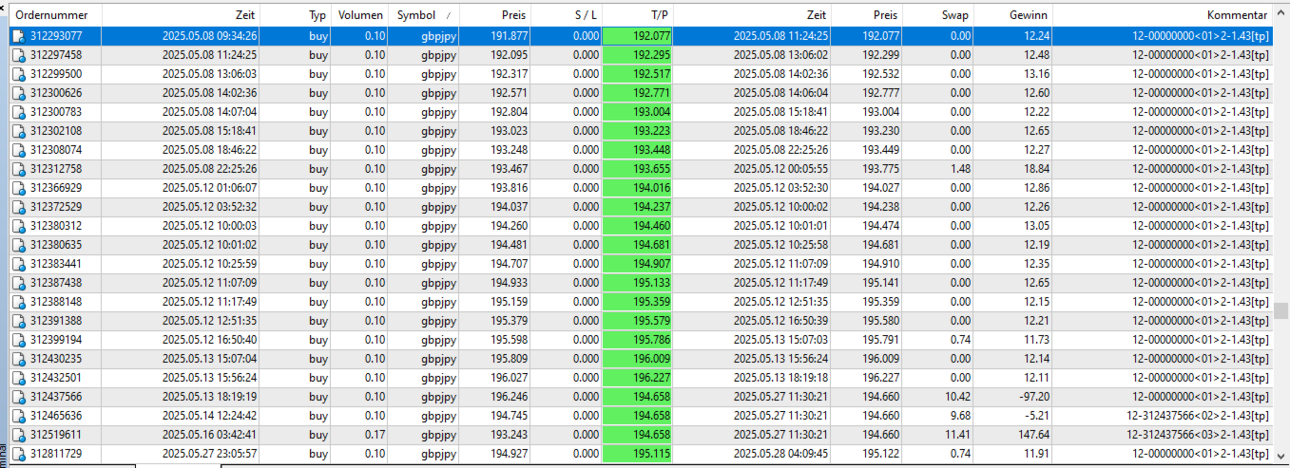Click the icon for order 312387438
Image resolution: width=1290 pixels, height=468 pixels.
18,282
